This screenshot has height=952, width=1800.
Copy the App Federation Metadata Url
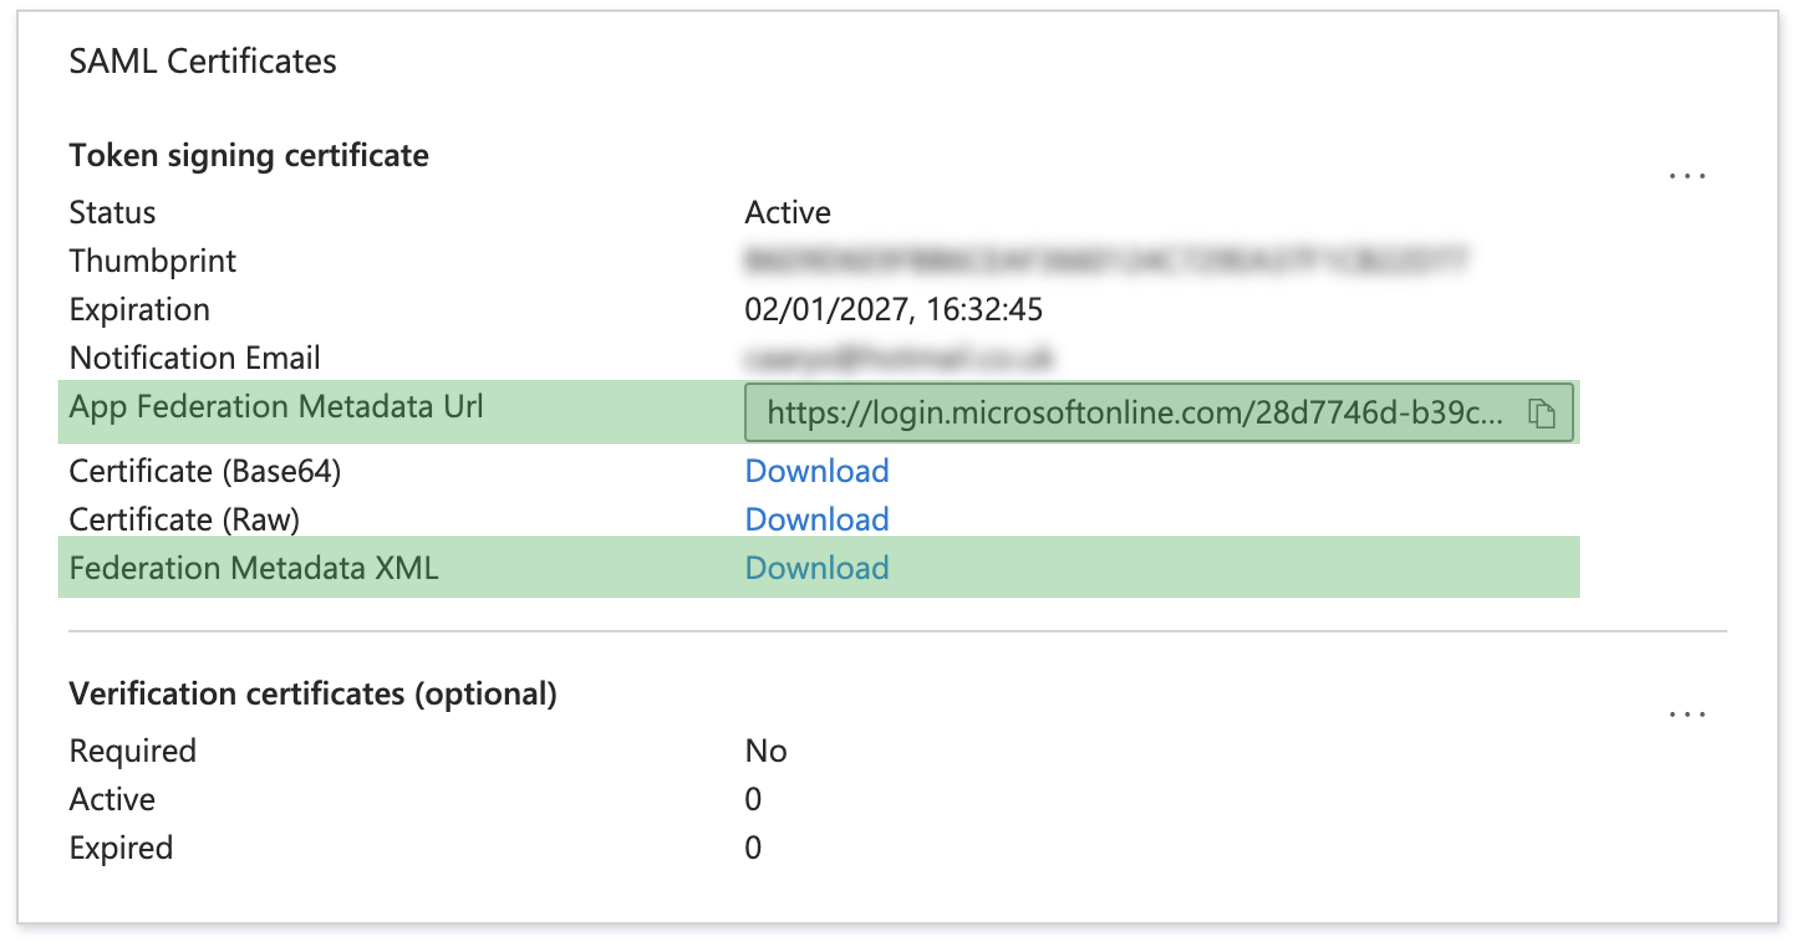[x=1541, y=413]
